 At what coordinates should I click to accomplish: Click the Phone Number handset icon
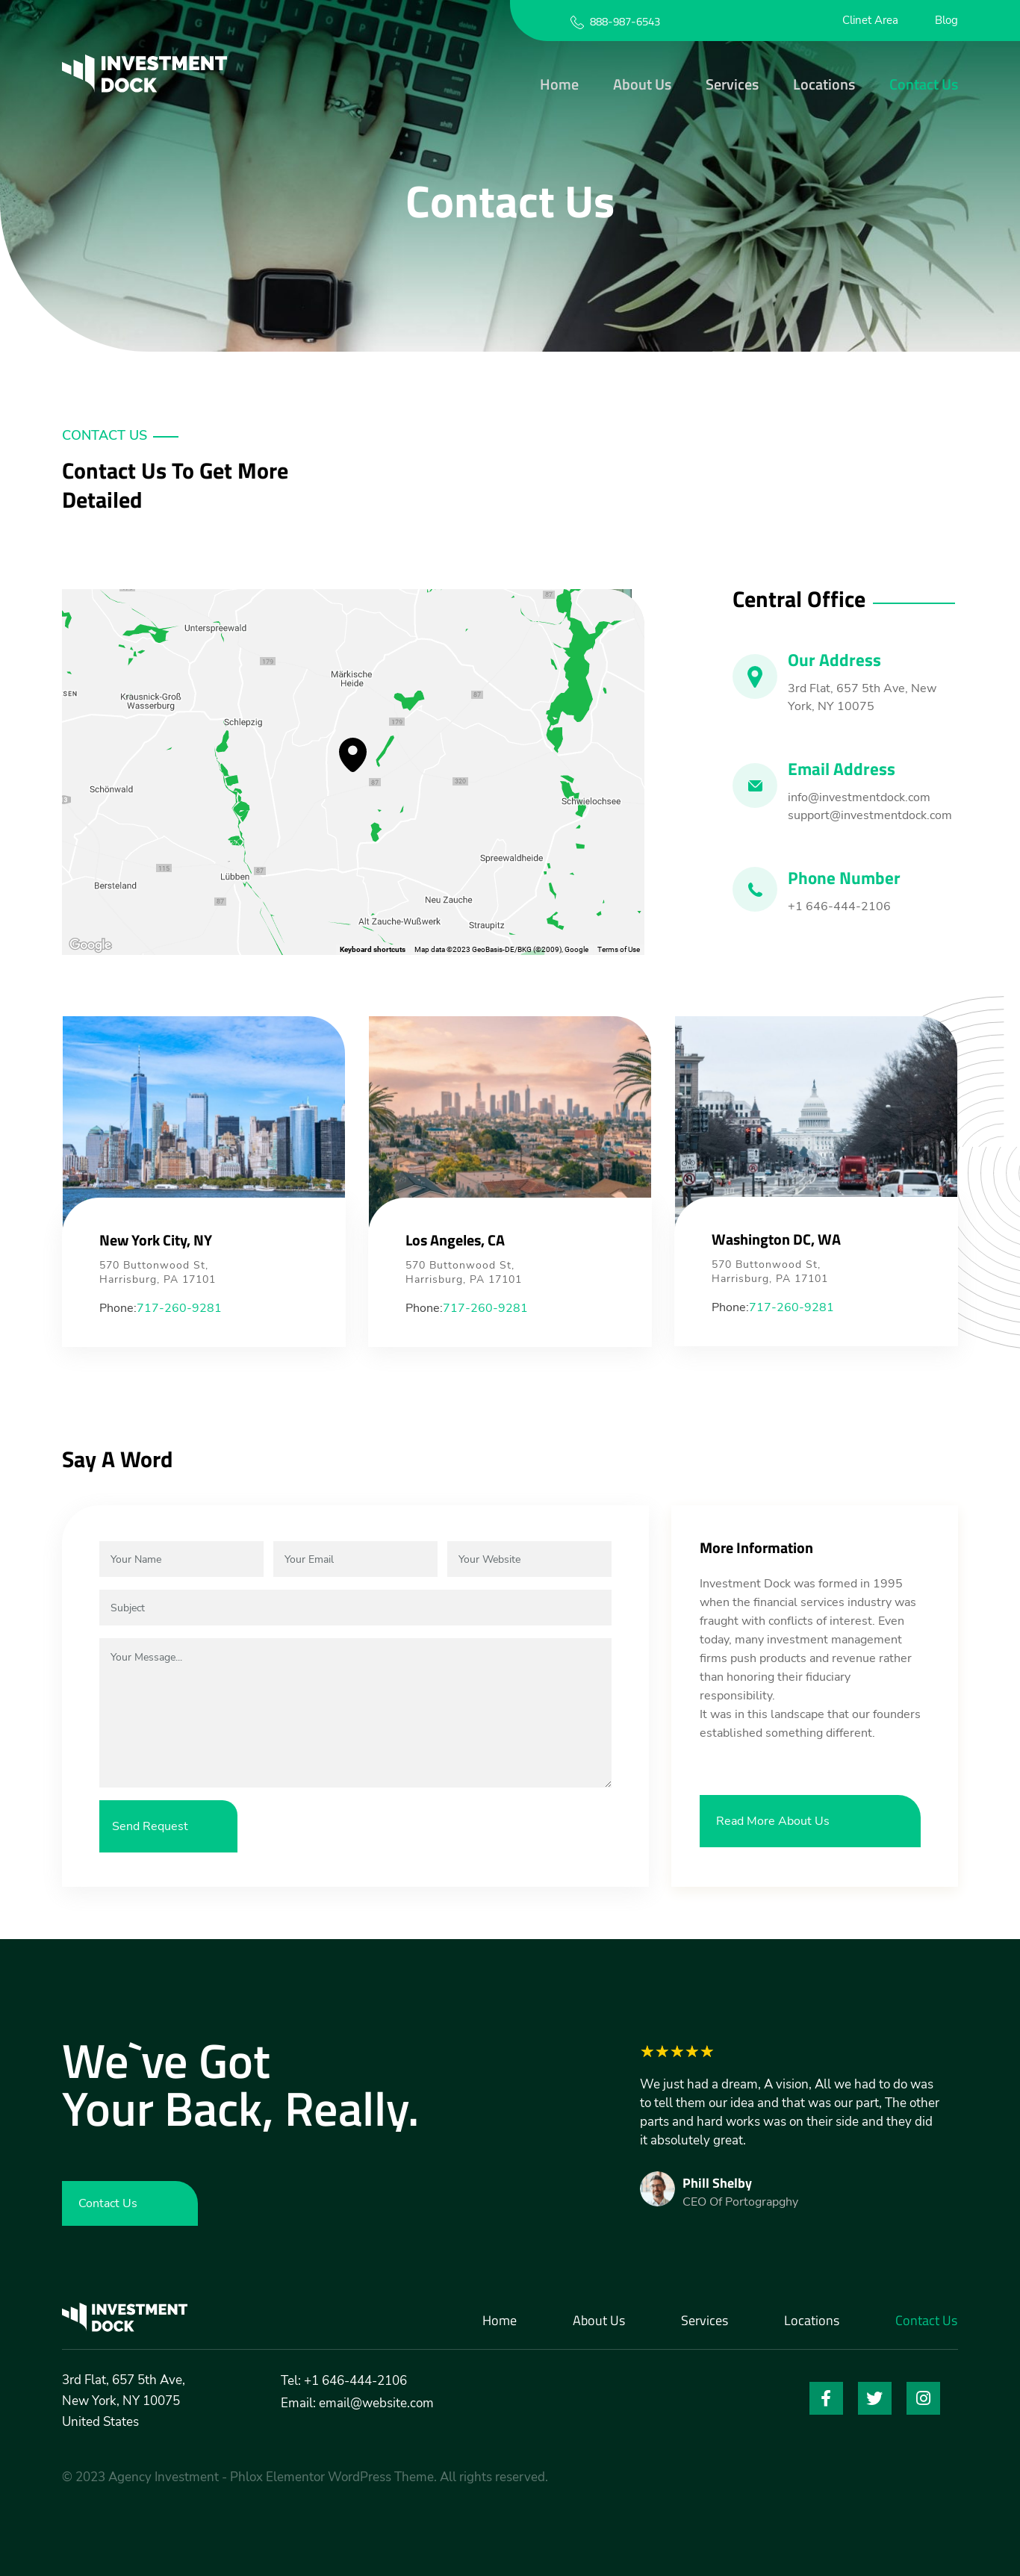point(755,889)
